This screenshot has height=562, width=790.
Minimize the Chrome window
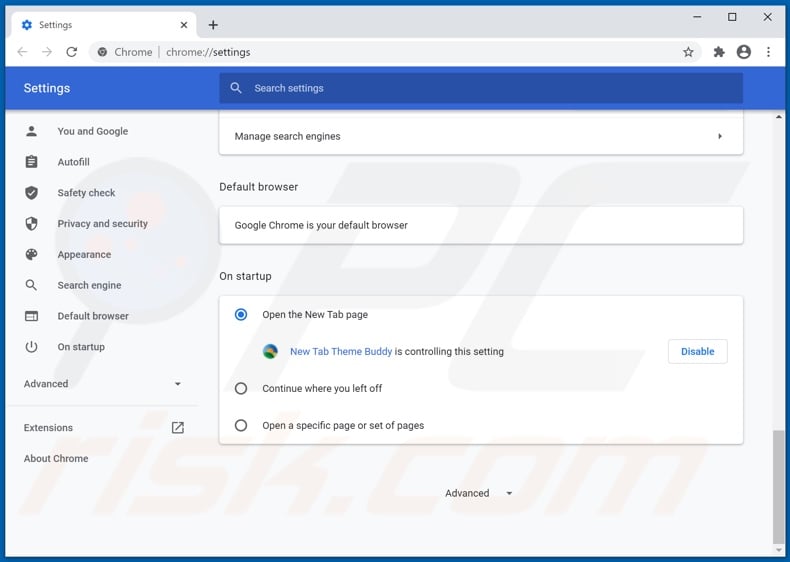(x=697, y=17)
